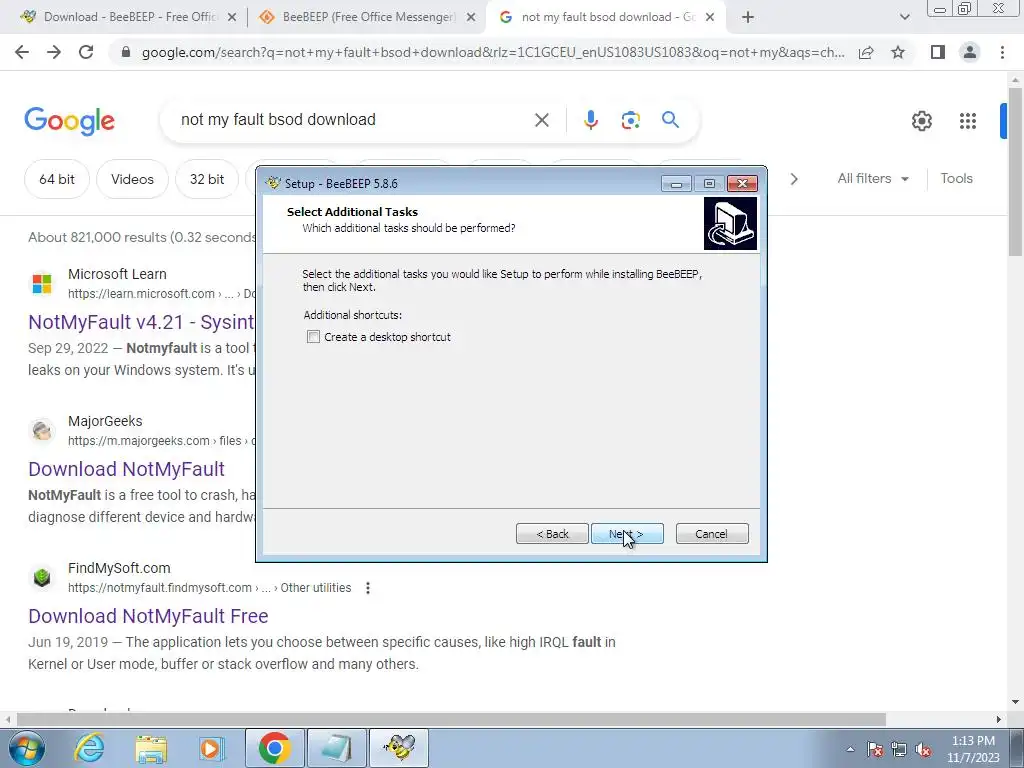Image resolution: width=1024 pixels, height=768 pixels.
Task: Select BeeBEEP setup taskbar bee icon
Action: click(x=399, y=748)
